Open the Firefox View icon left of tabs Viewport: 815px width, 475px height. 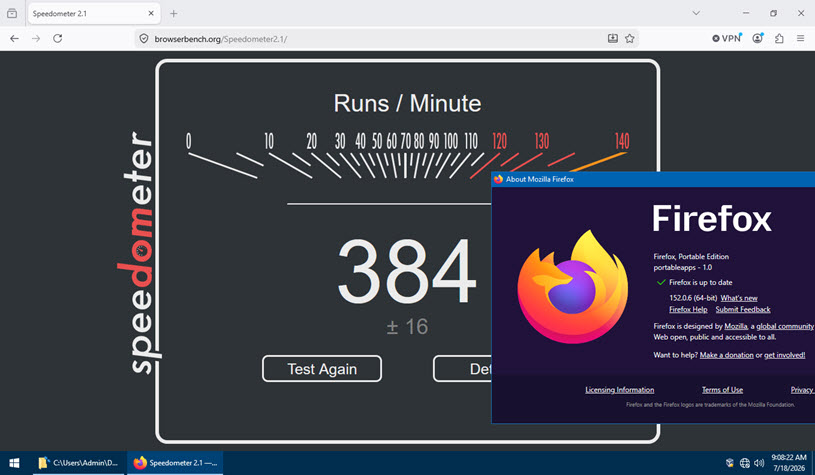12,14
